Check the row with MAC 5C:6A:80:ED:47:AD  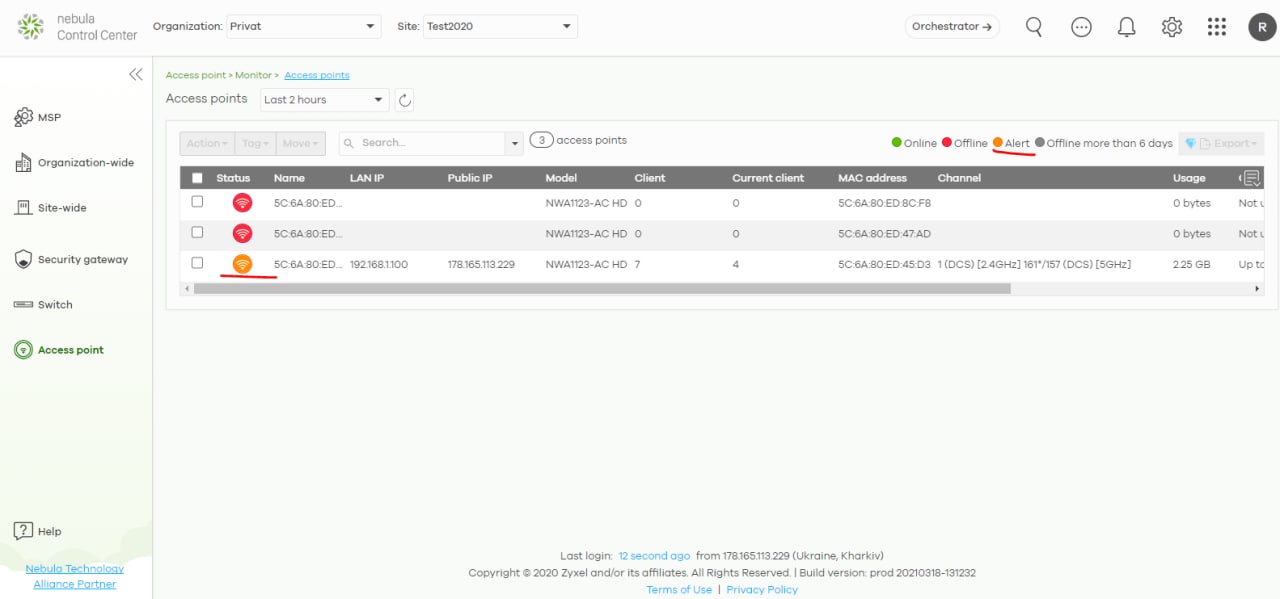click(197, 232)
